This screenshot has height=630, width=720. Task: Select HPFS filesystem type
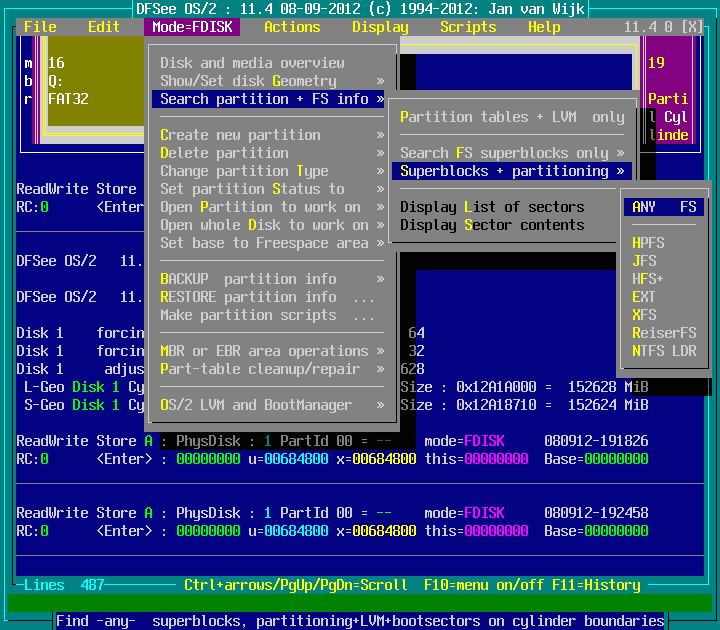tap(648, 243)
